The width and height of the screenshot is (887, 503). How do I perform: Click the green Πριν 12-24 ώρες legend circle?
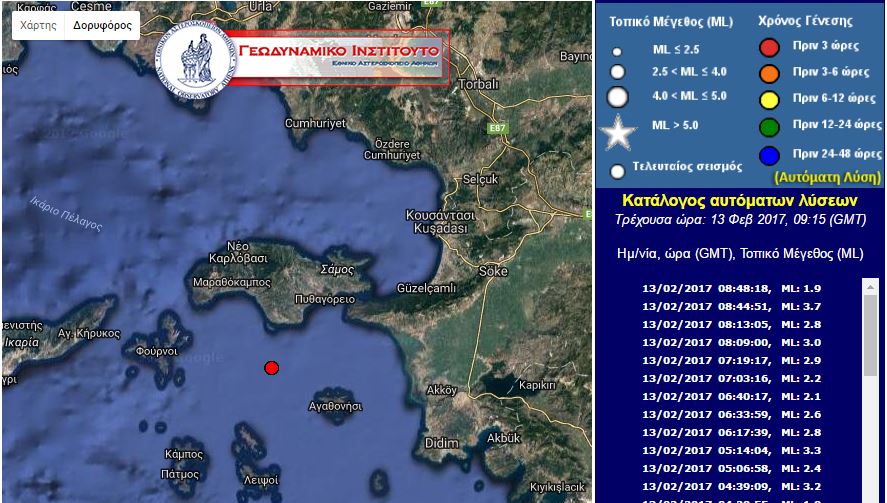click(x=769, y=126)
